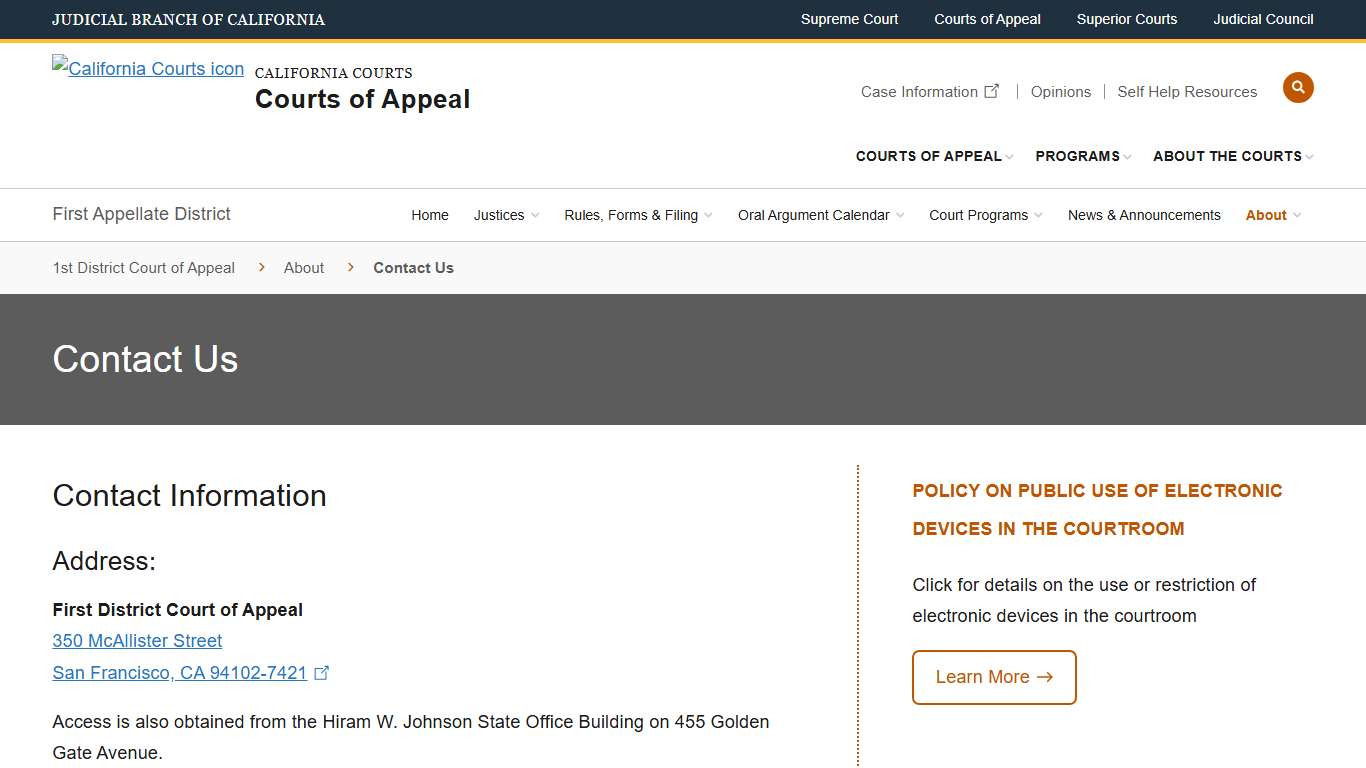Open the 350 McAllister Street address link

(x=137, y=641)
